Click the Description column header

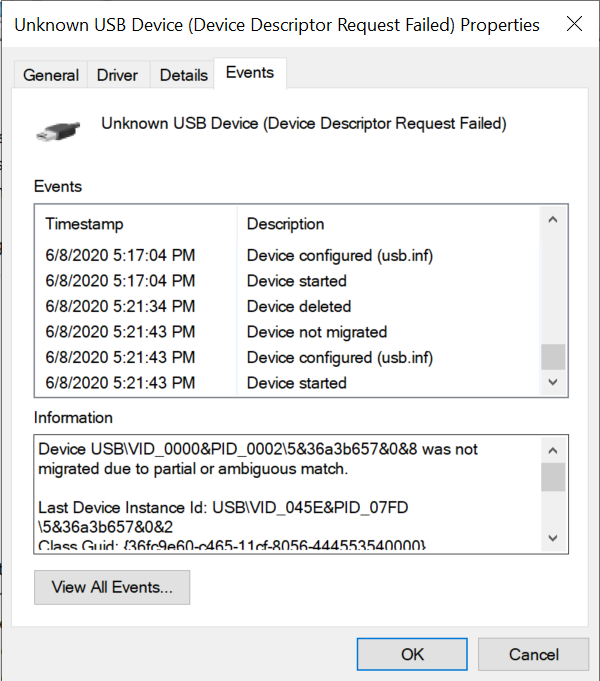click(x=388, y=224)
